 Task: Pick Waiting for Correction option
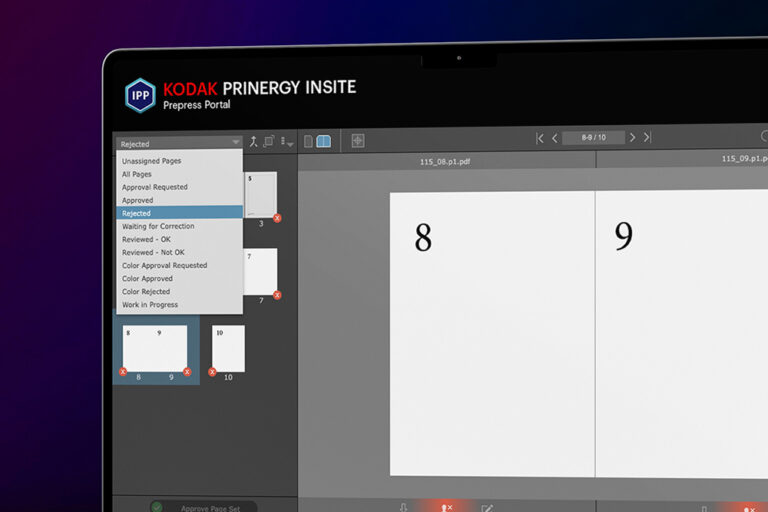158,226
